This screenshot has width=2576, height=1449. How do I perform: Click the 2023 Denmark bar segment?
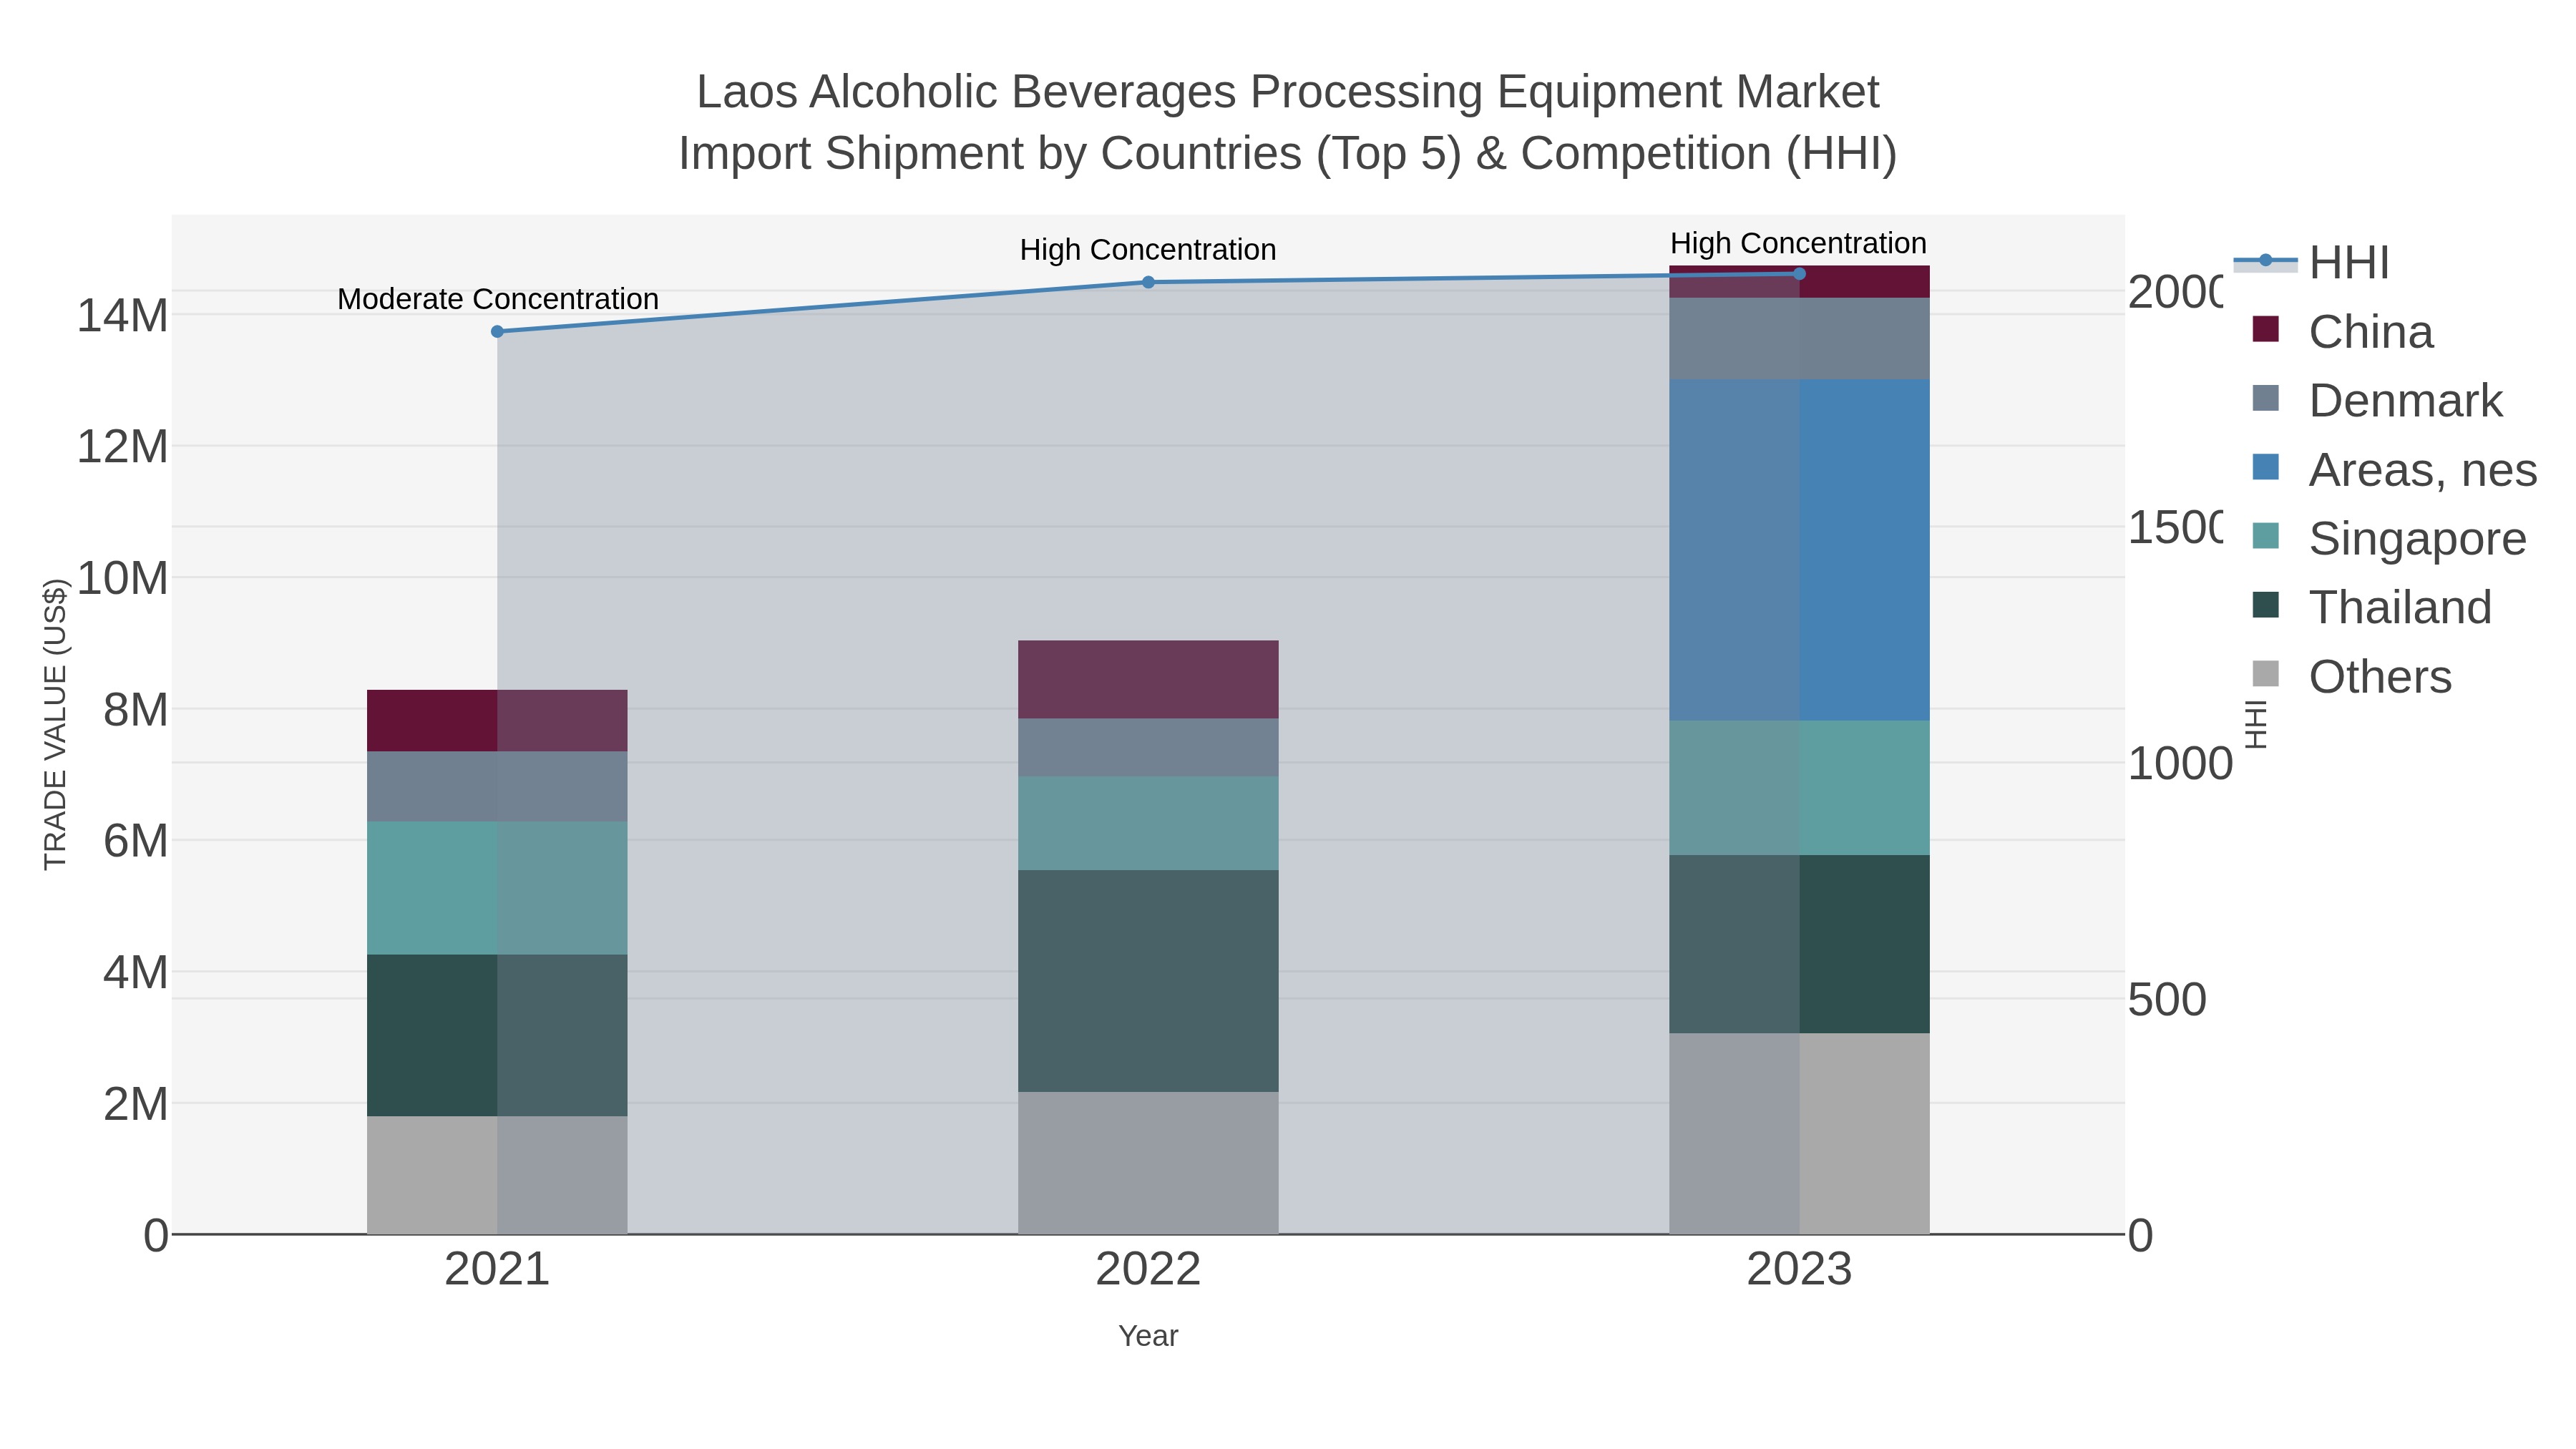pyautogui.click(x=1799, y=338)
